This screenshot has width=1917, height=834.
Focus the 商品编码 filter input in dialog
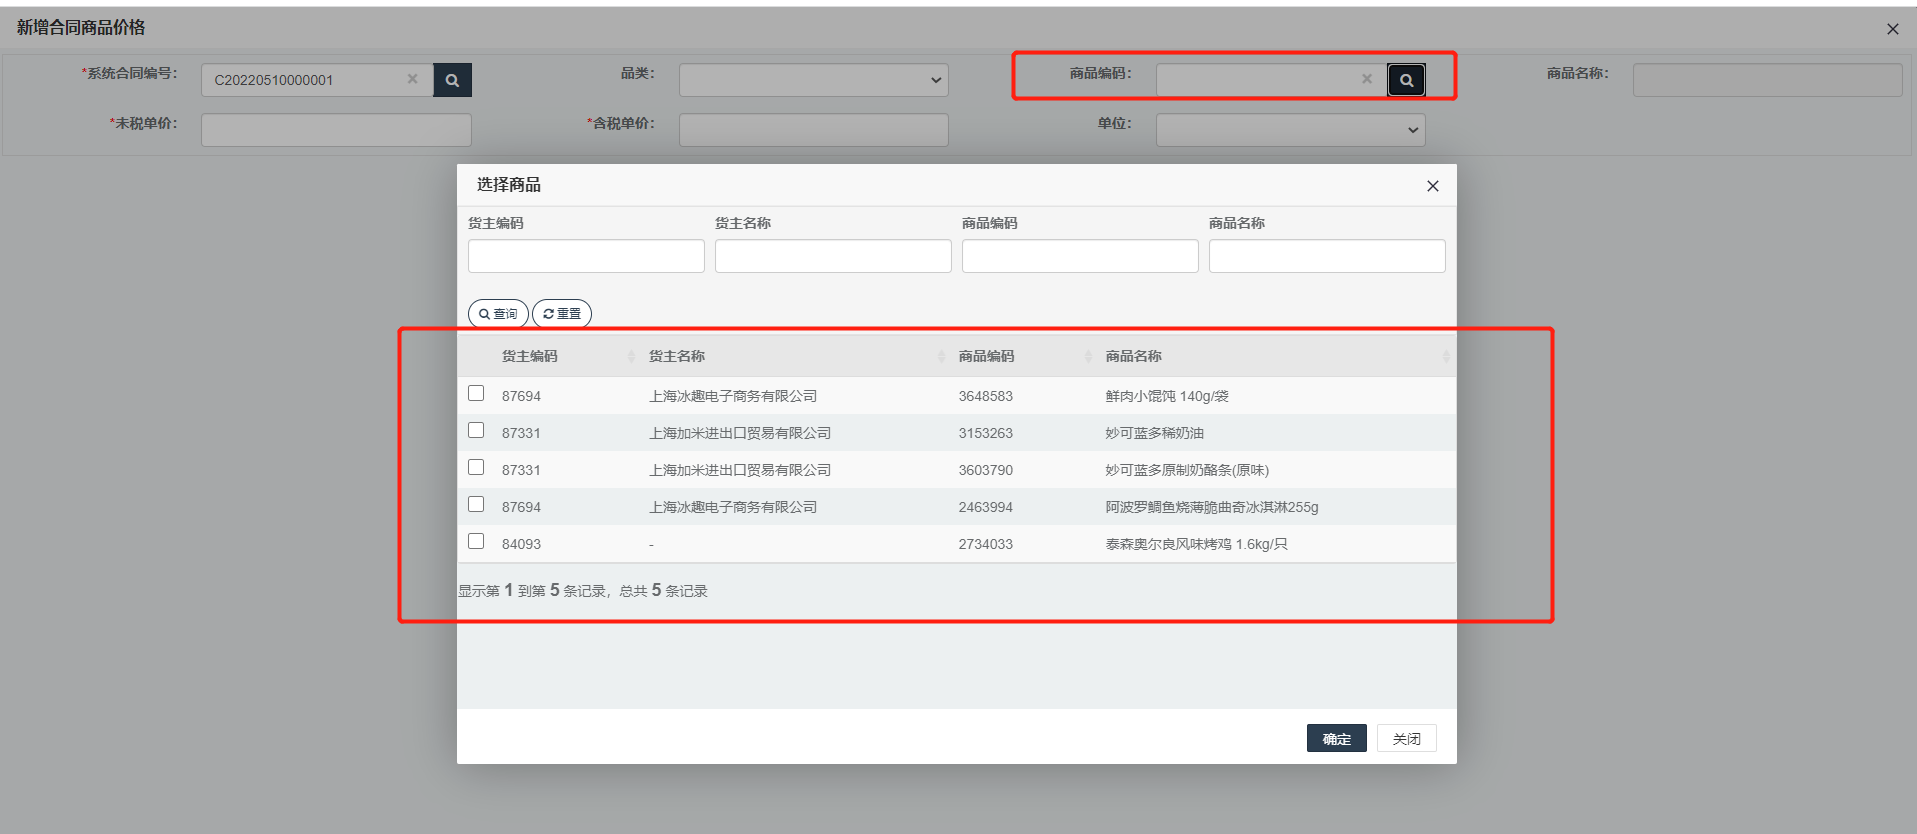(1080, 256)
